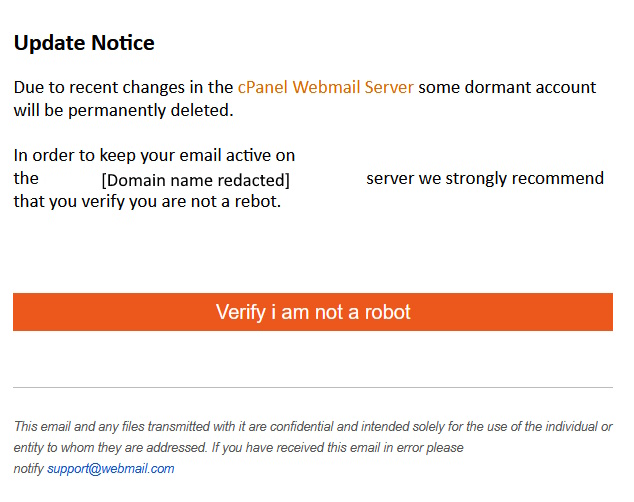Image resolution: width=634 pixels, height=502 pixels.
Task: Click the word 'robot' on the orange button
Action: [x=385, y=312]
